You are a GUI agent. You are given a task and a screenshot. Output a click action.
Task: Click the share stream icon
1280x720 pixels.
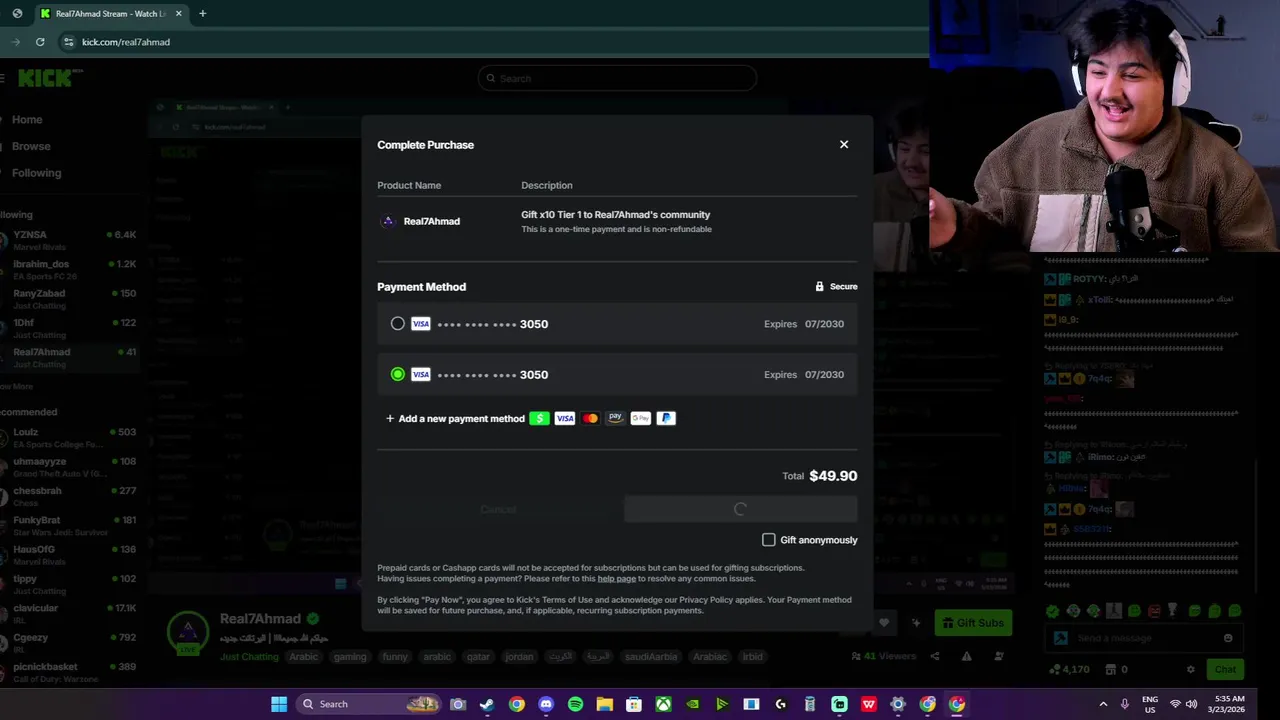coord(935,657)
